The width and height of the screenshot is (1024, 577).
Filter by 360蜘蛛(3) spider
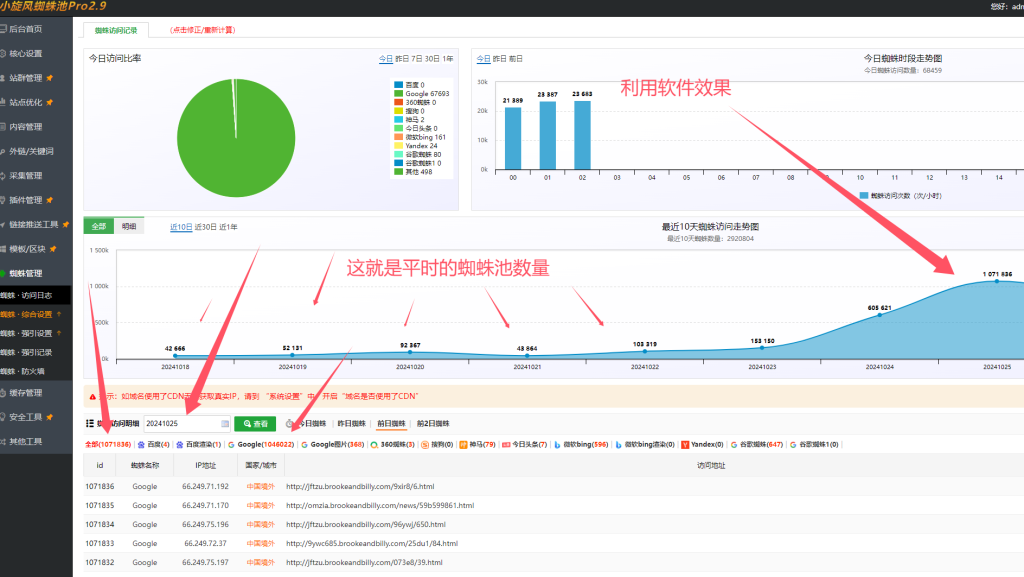pos(392,444)
